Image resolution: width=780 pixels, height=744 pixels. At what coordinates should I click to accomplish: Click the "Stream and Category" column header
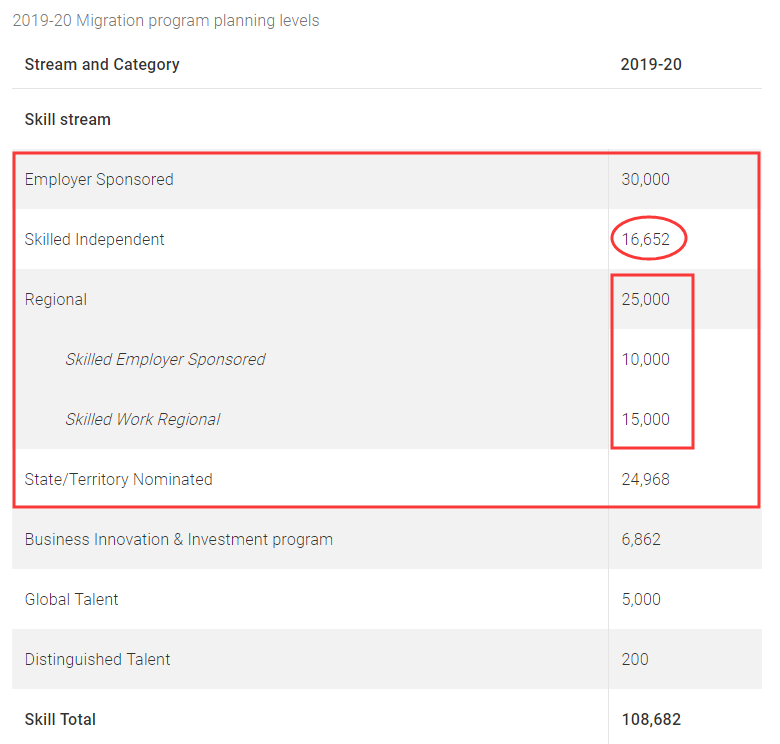102,64
